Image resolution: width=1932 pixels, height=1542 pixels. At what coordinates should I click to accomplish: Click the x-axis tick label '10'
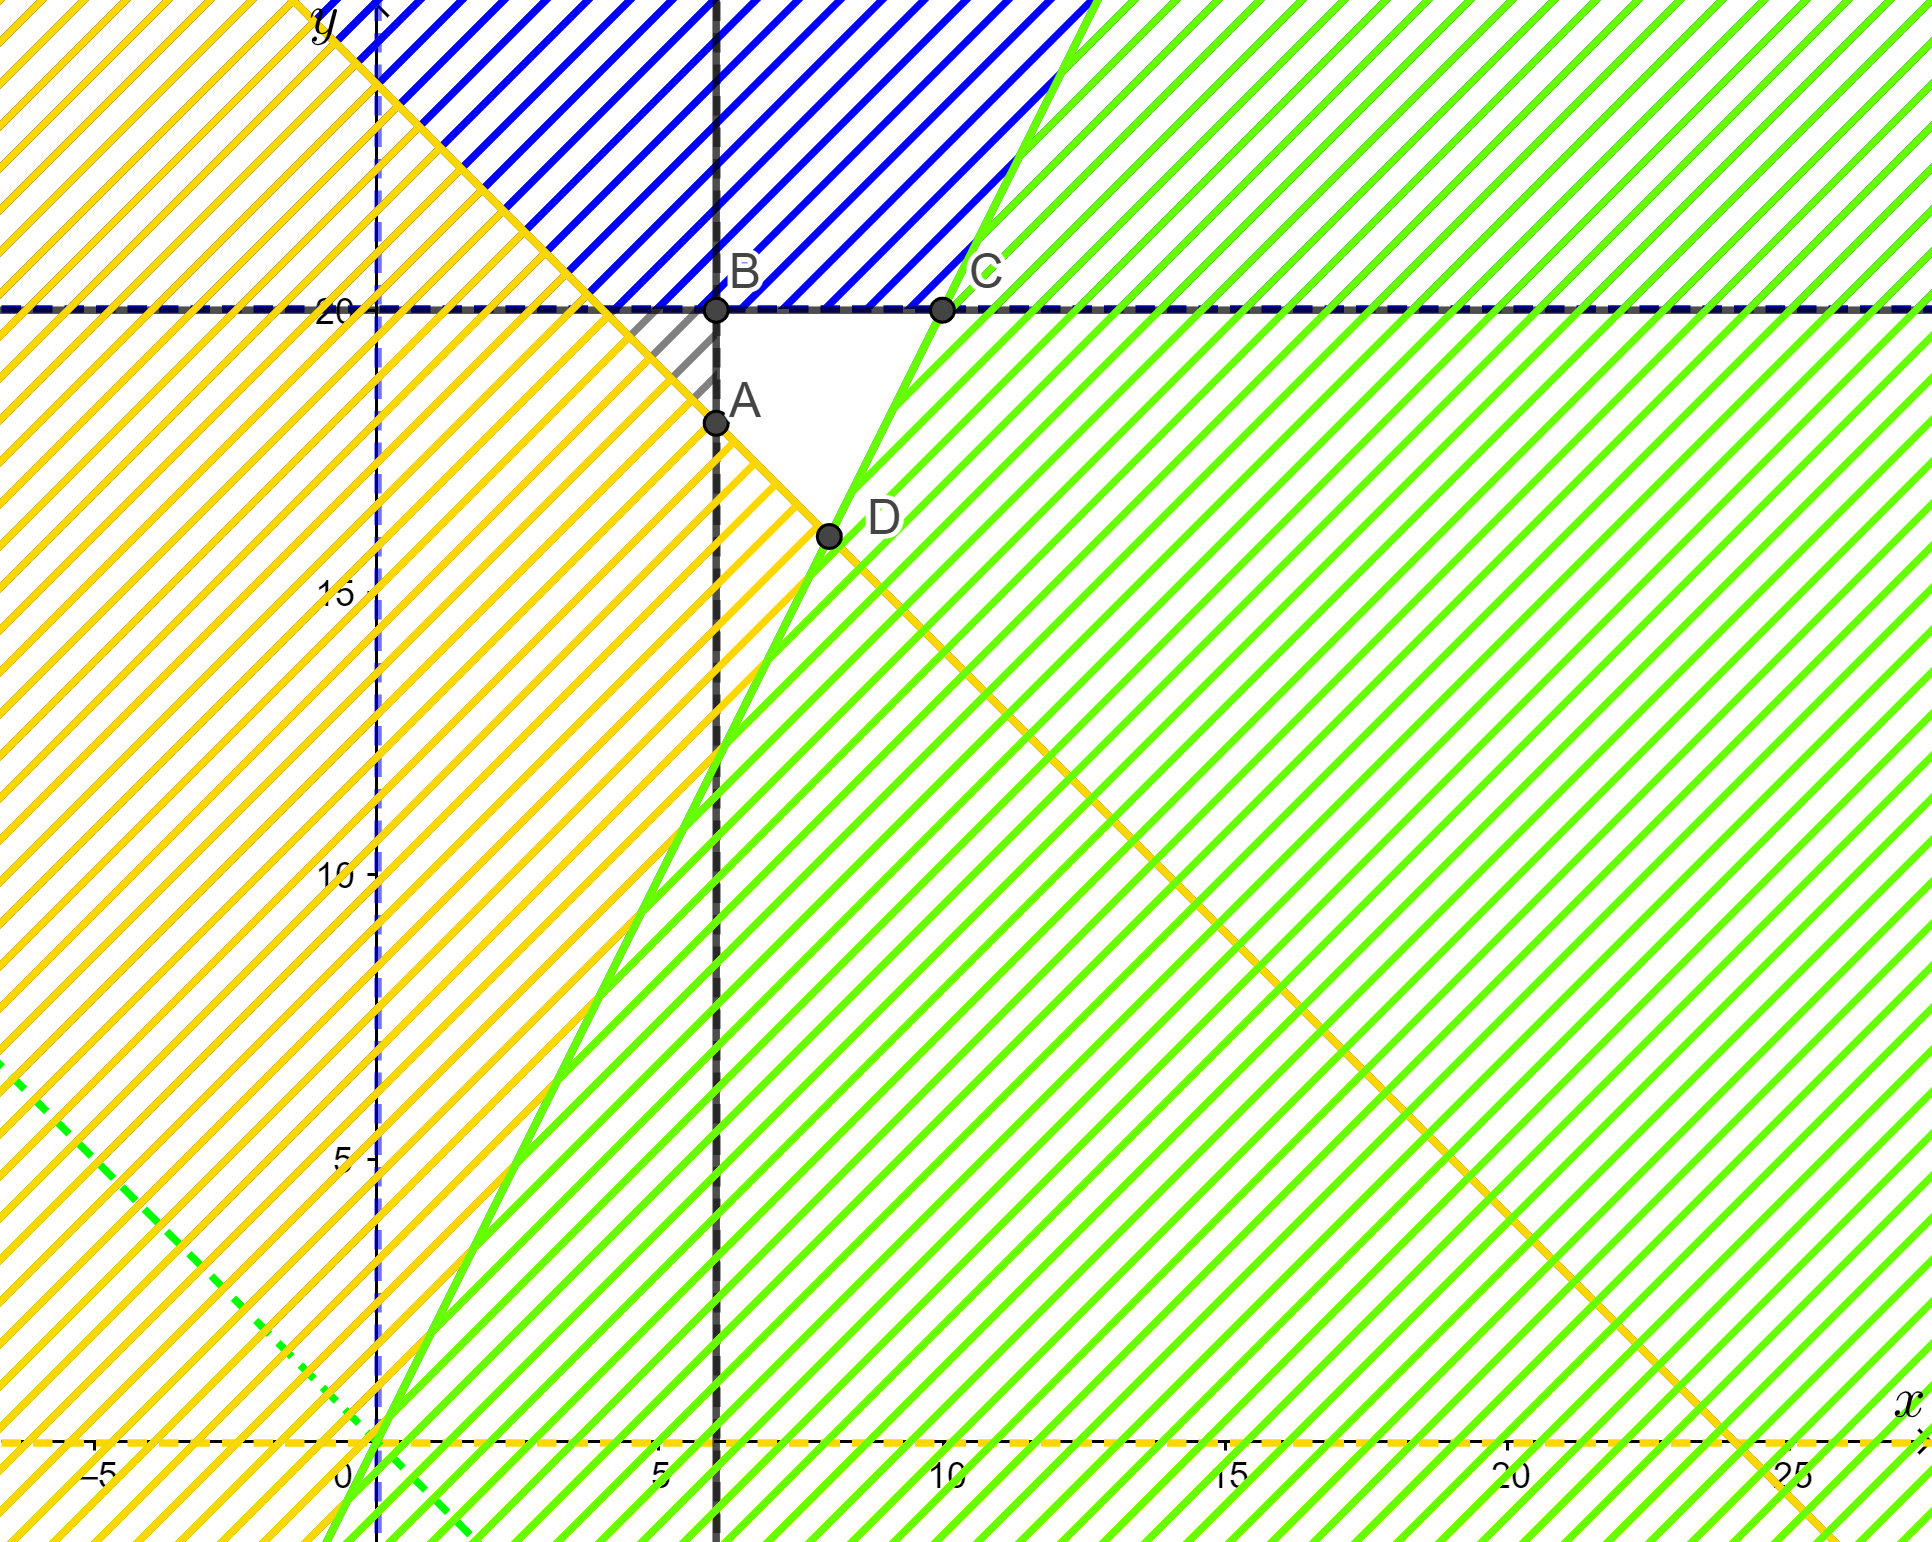tap(946, 1476)
